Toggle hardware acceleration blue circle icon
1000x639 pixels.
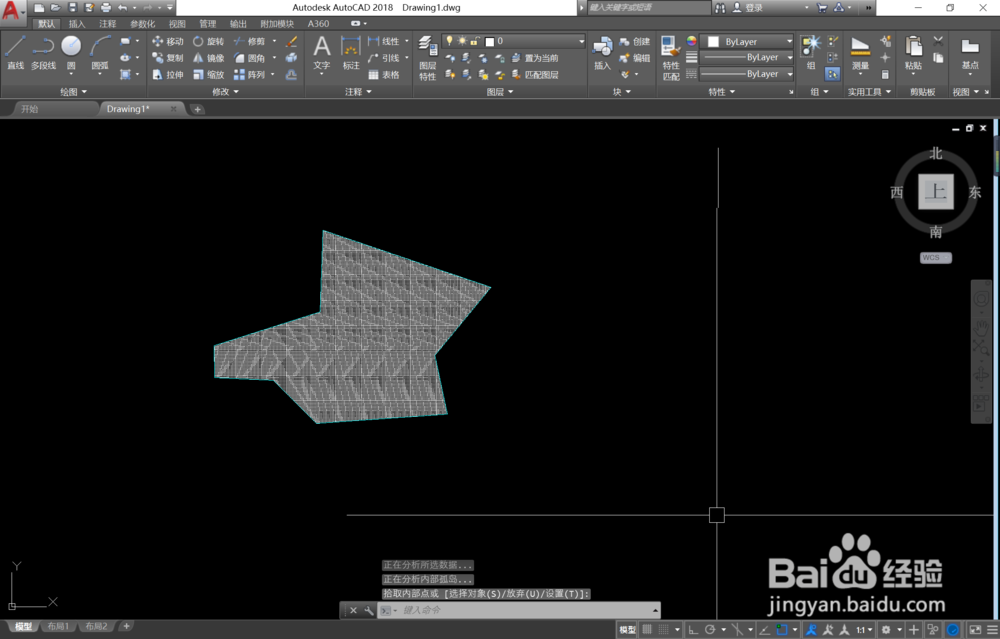click(953, 629)
